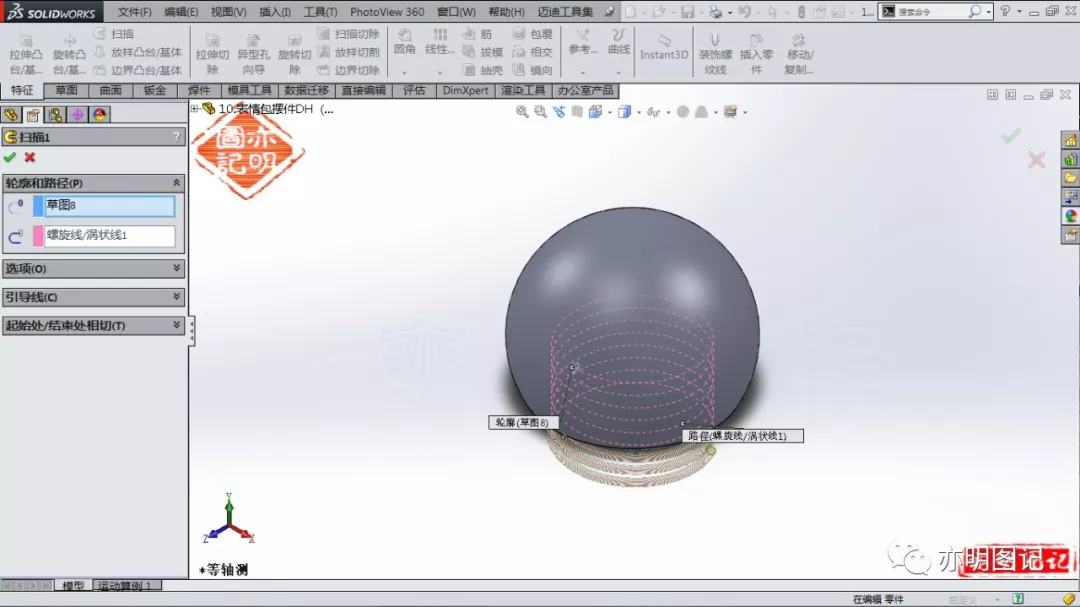Click the 插入零件 insert part tool
Screen dimensions: 1080x607
click(756, 54)
